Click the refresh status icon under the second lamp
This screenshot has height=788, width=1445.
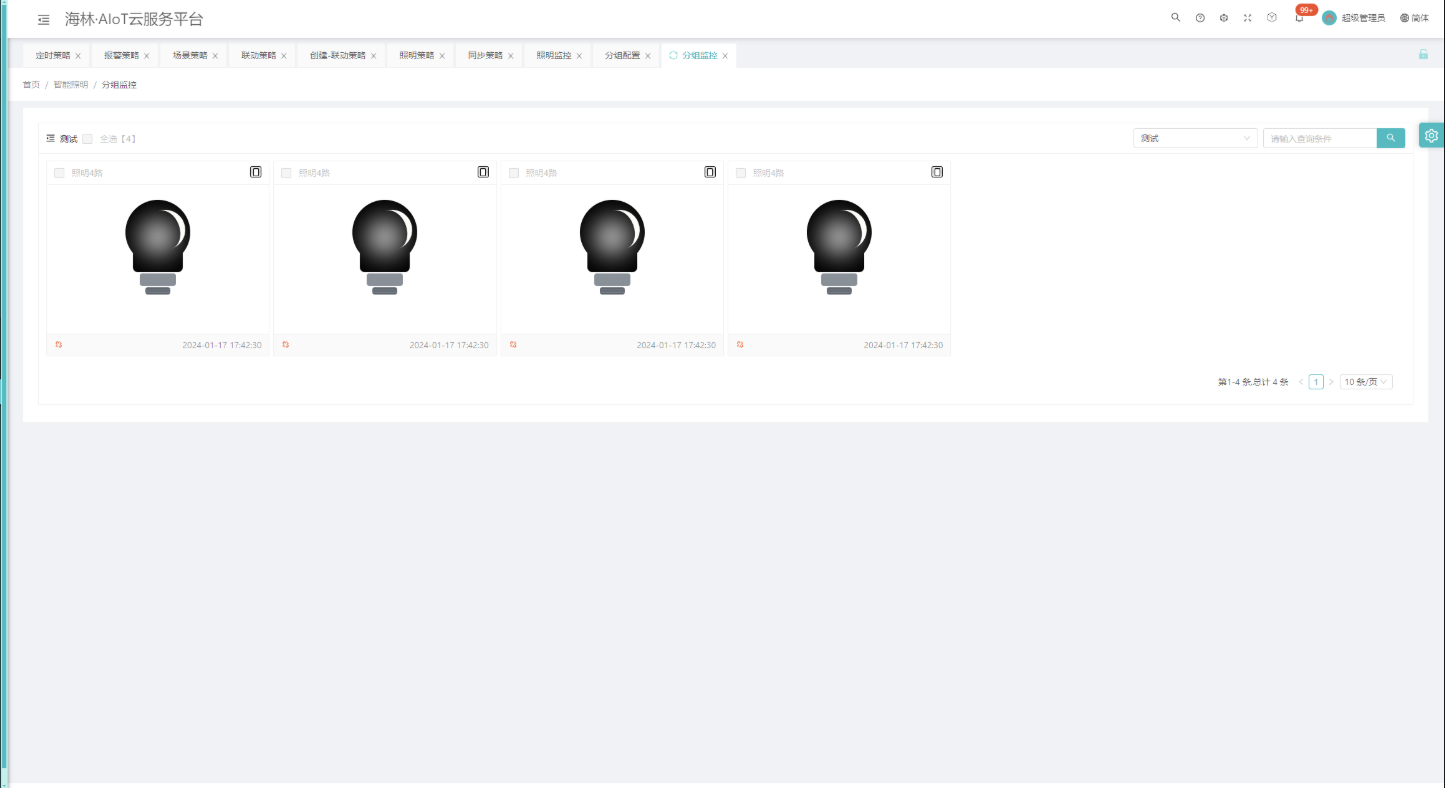tap(286, 344)
